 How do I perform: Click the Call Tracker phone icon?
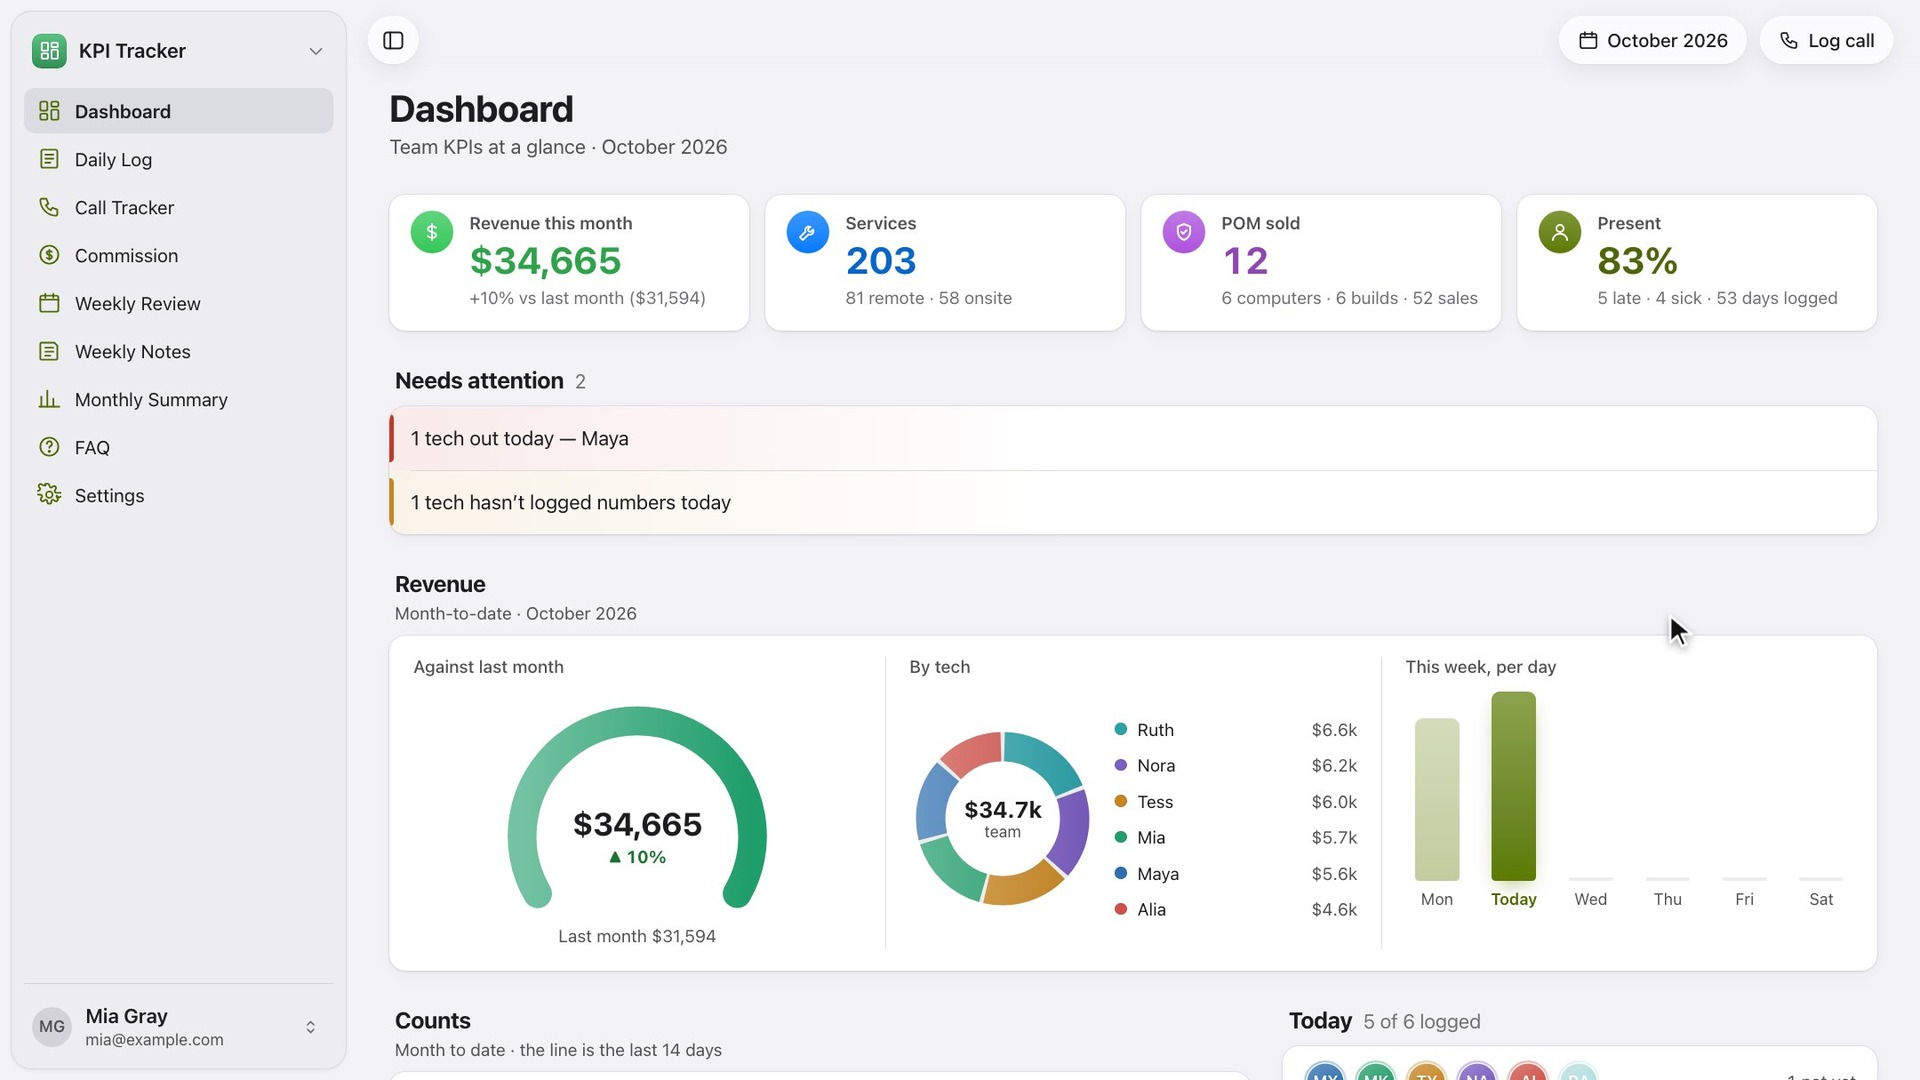click(x=49, y=207)
